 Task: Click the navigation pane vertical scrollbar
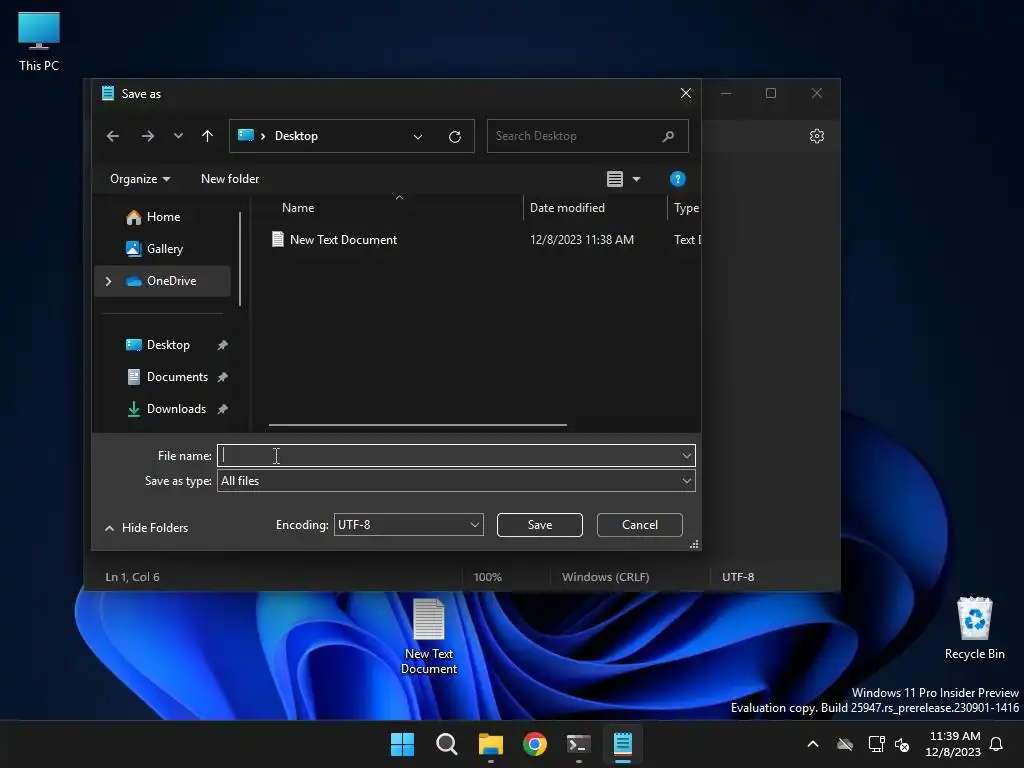click(x=240, y=259)
